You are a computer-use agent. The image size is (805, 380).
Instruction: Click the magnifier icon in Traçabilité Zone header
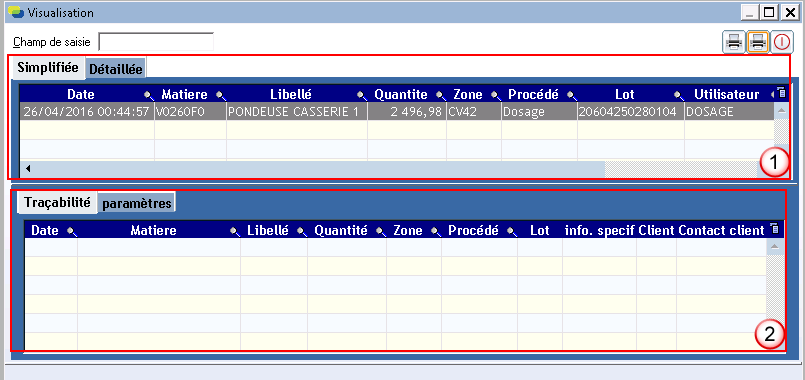[435, 231]
